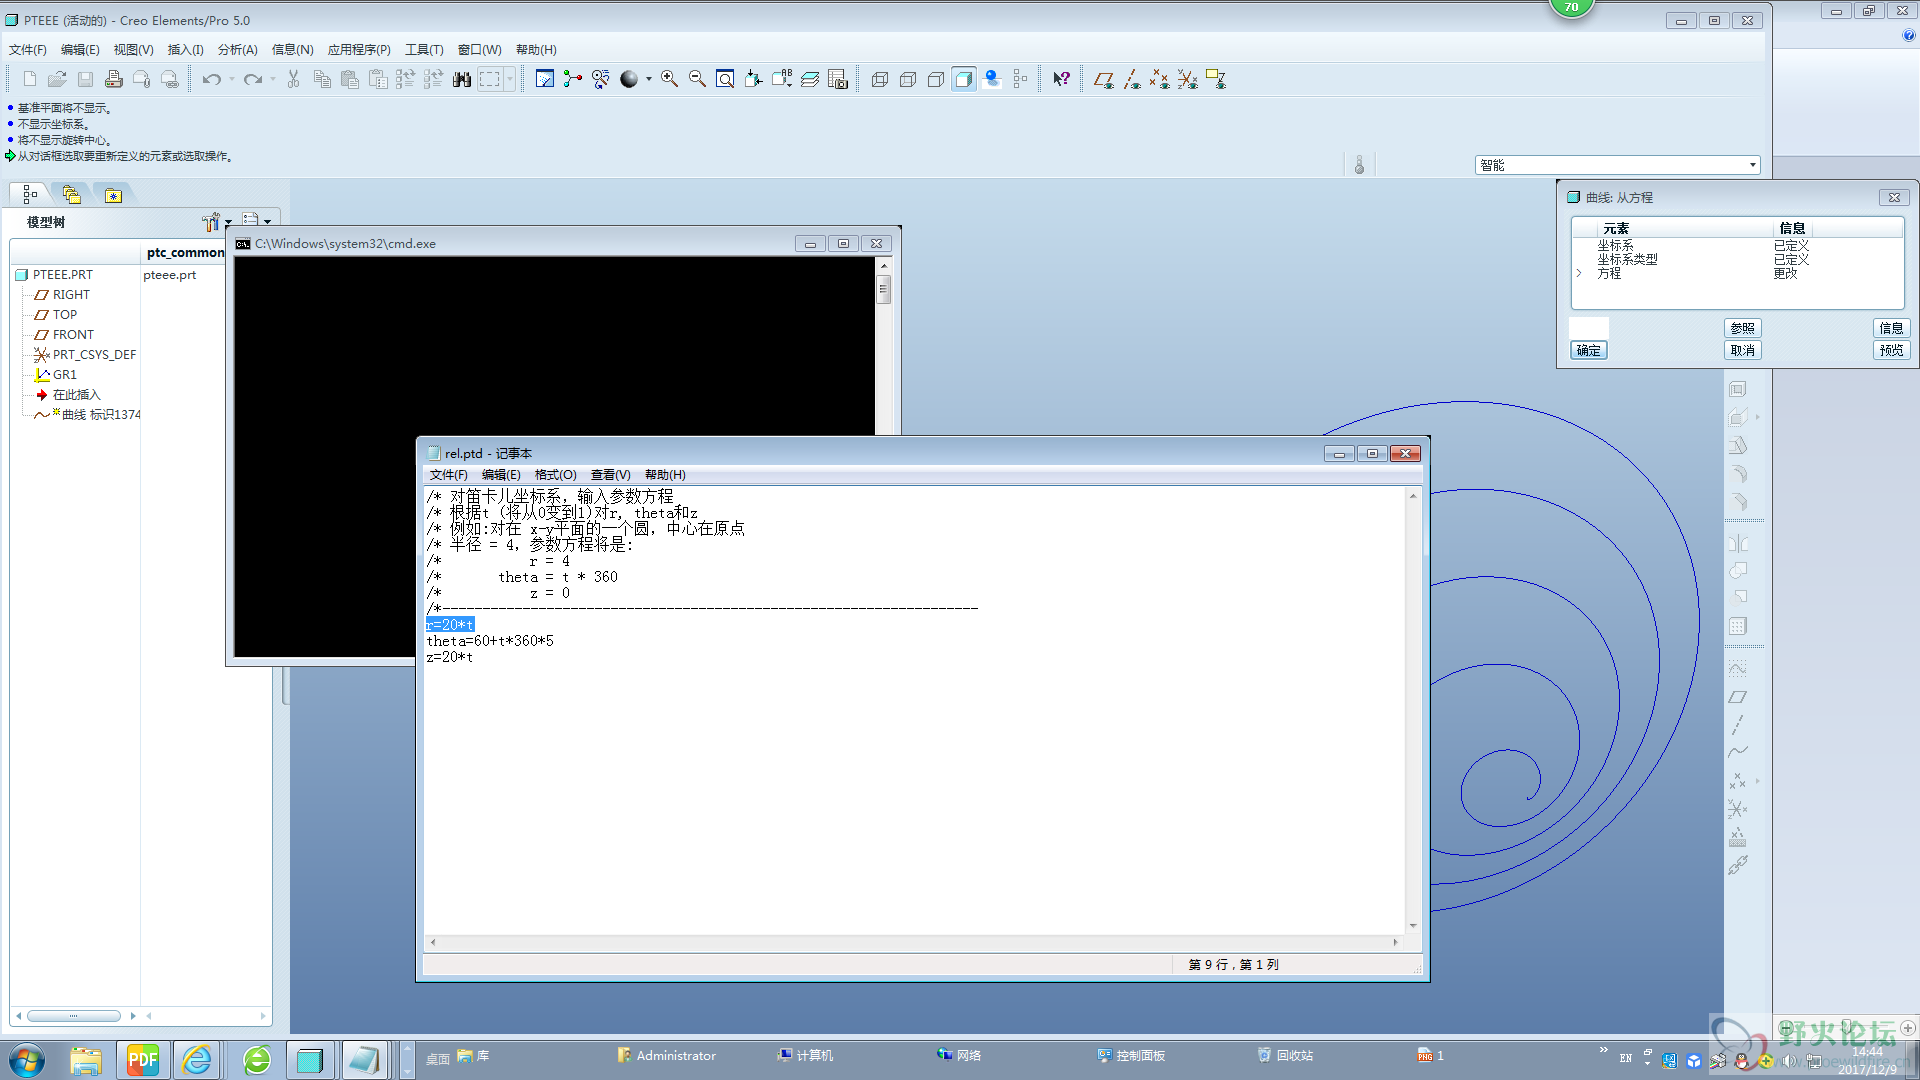Select No Hidden display style
This screenshot has height=1080, width=1920.
pyautogui.click(x=936, y=79)
